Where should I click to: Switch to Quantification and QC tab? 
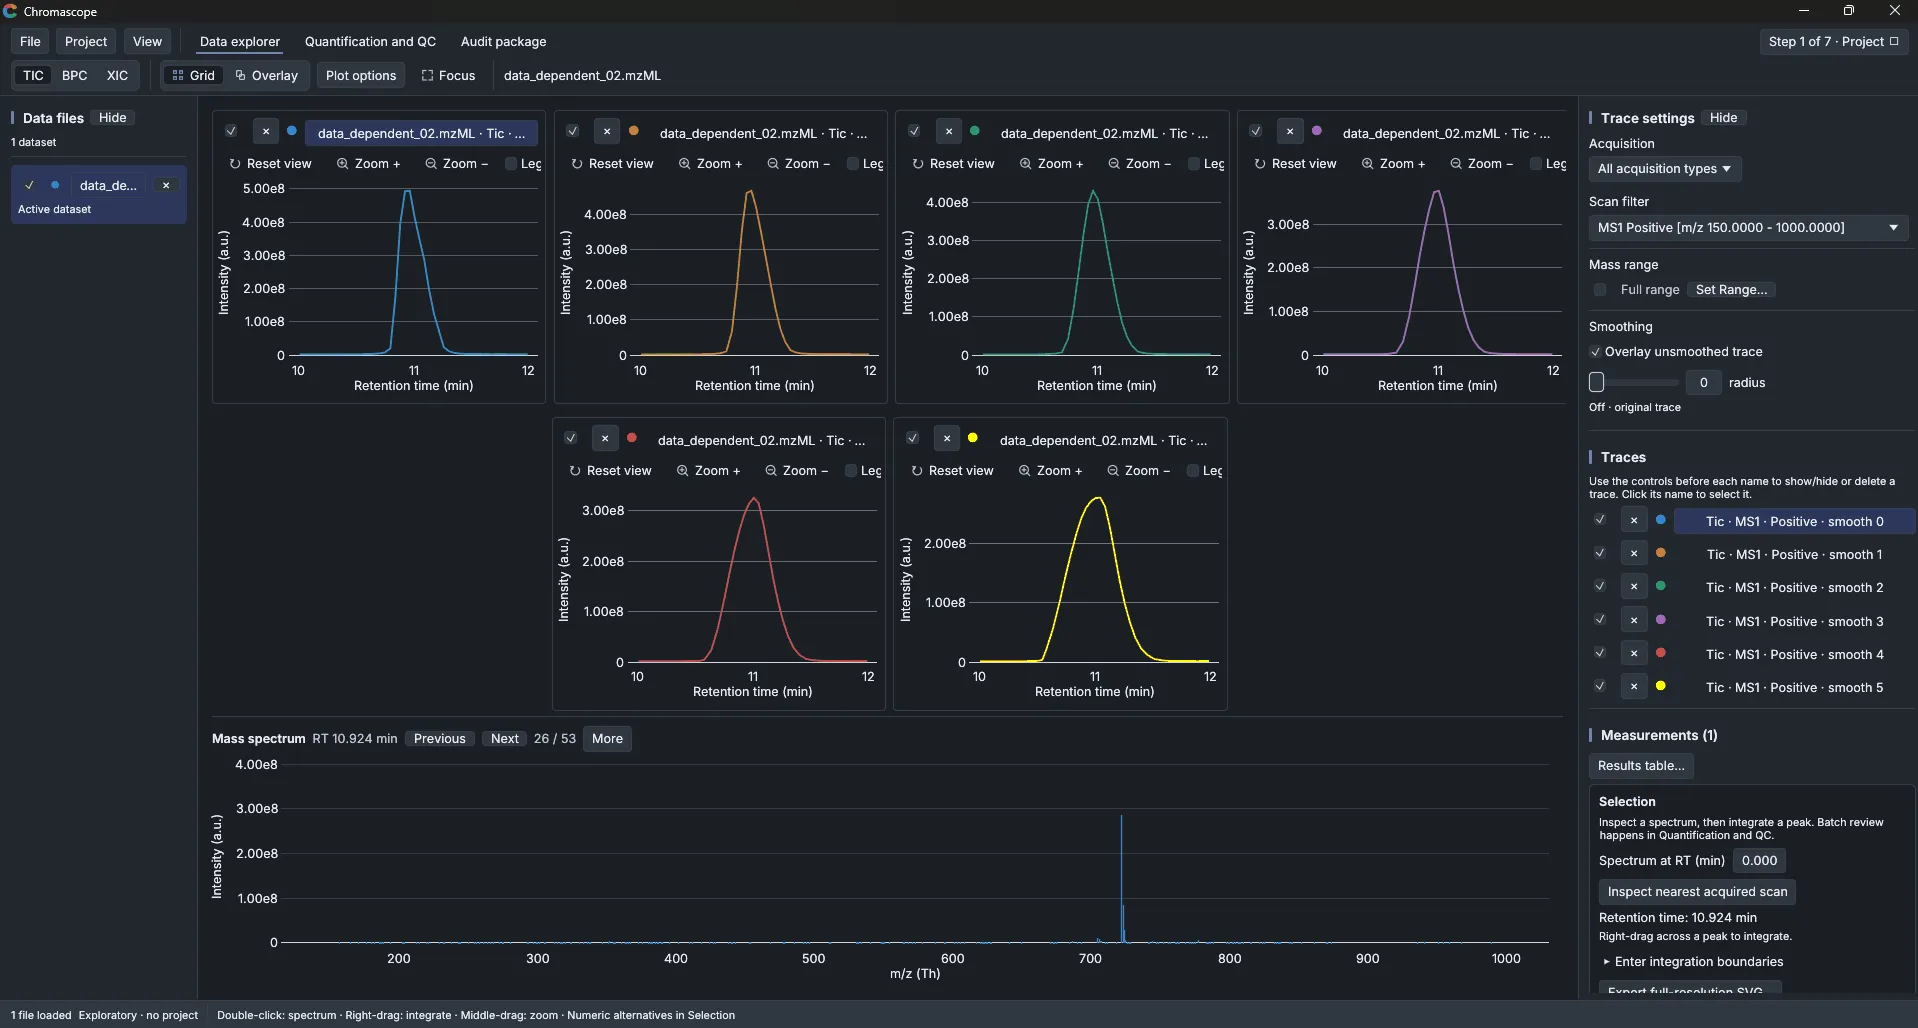click(370, 41)
